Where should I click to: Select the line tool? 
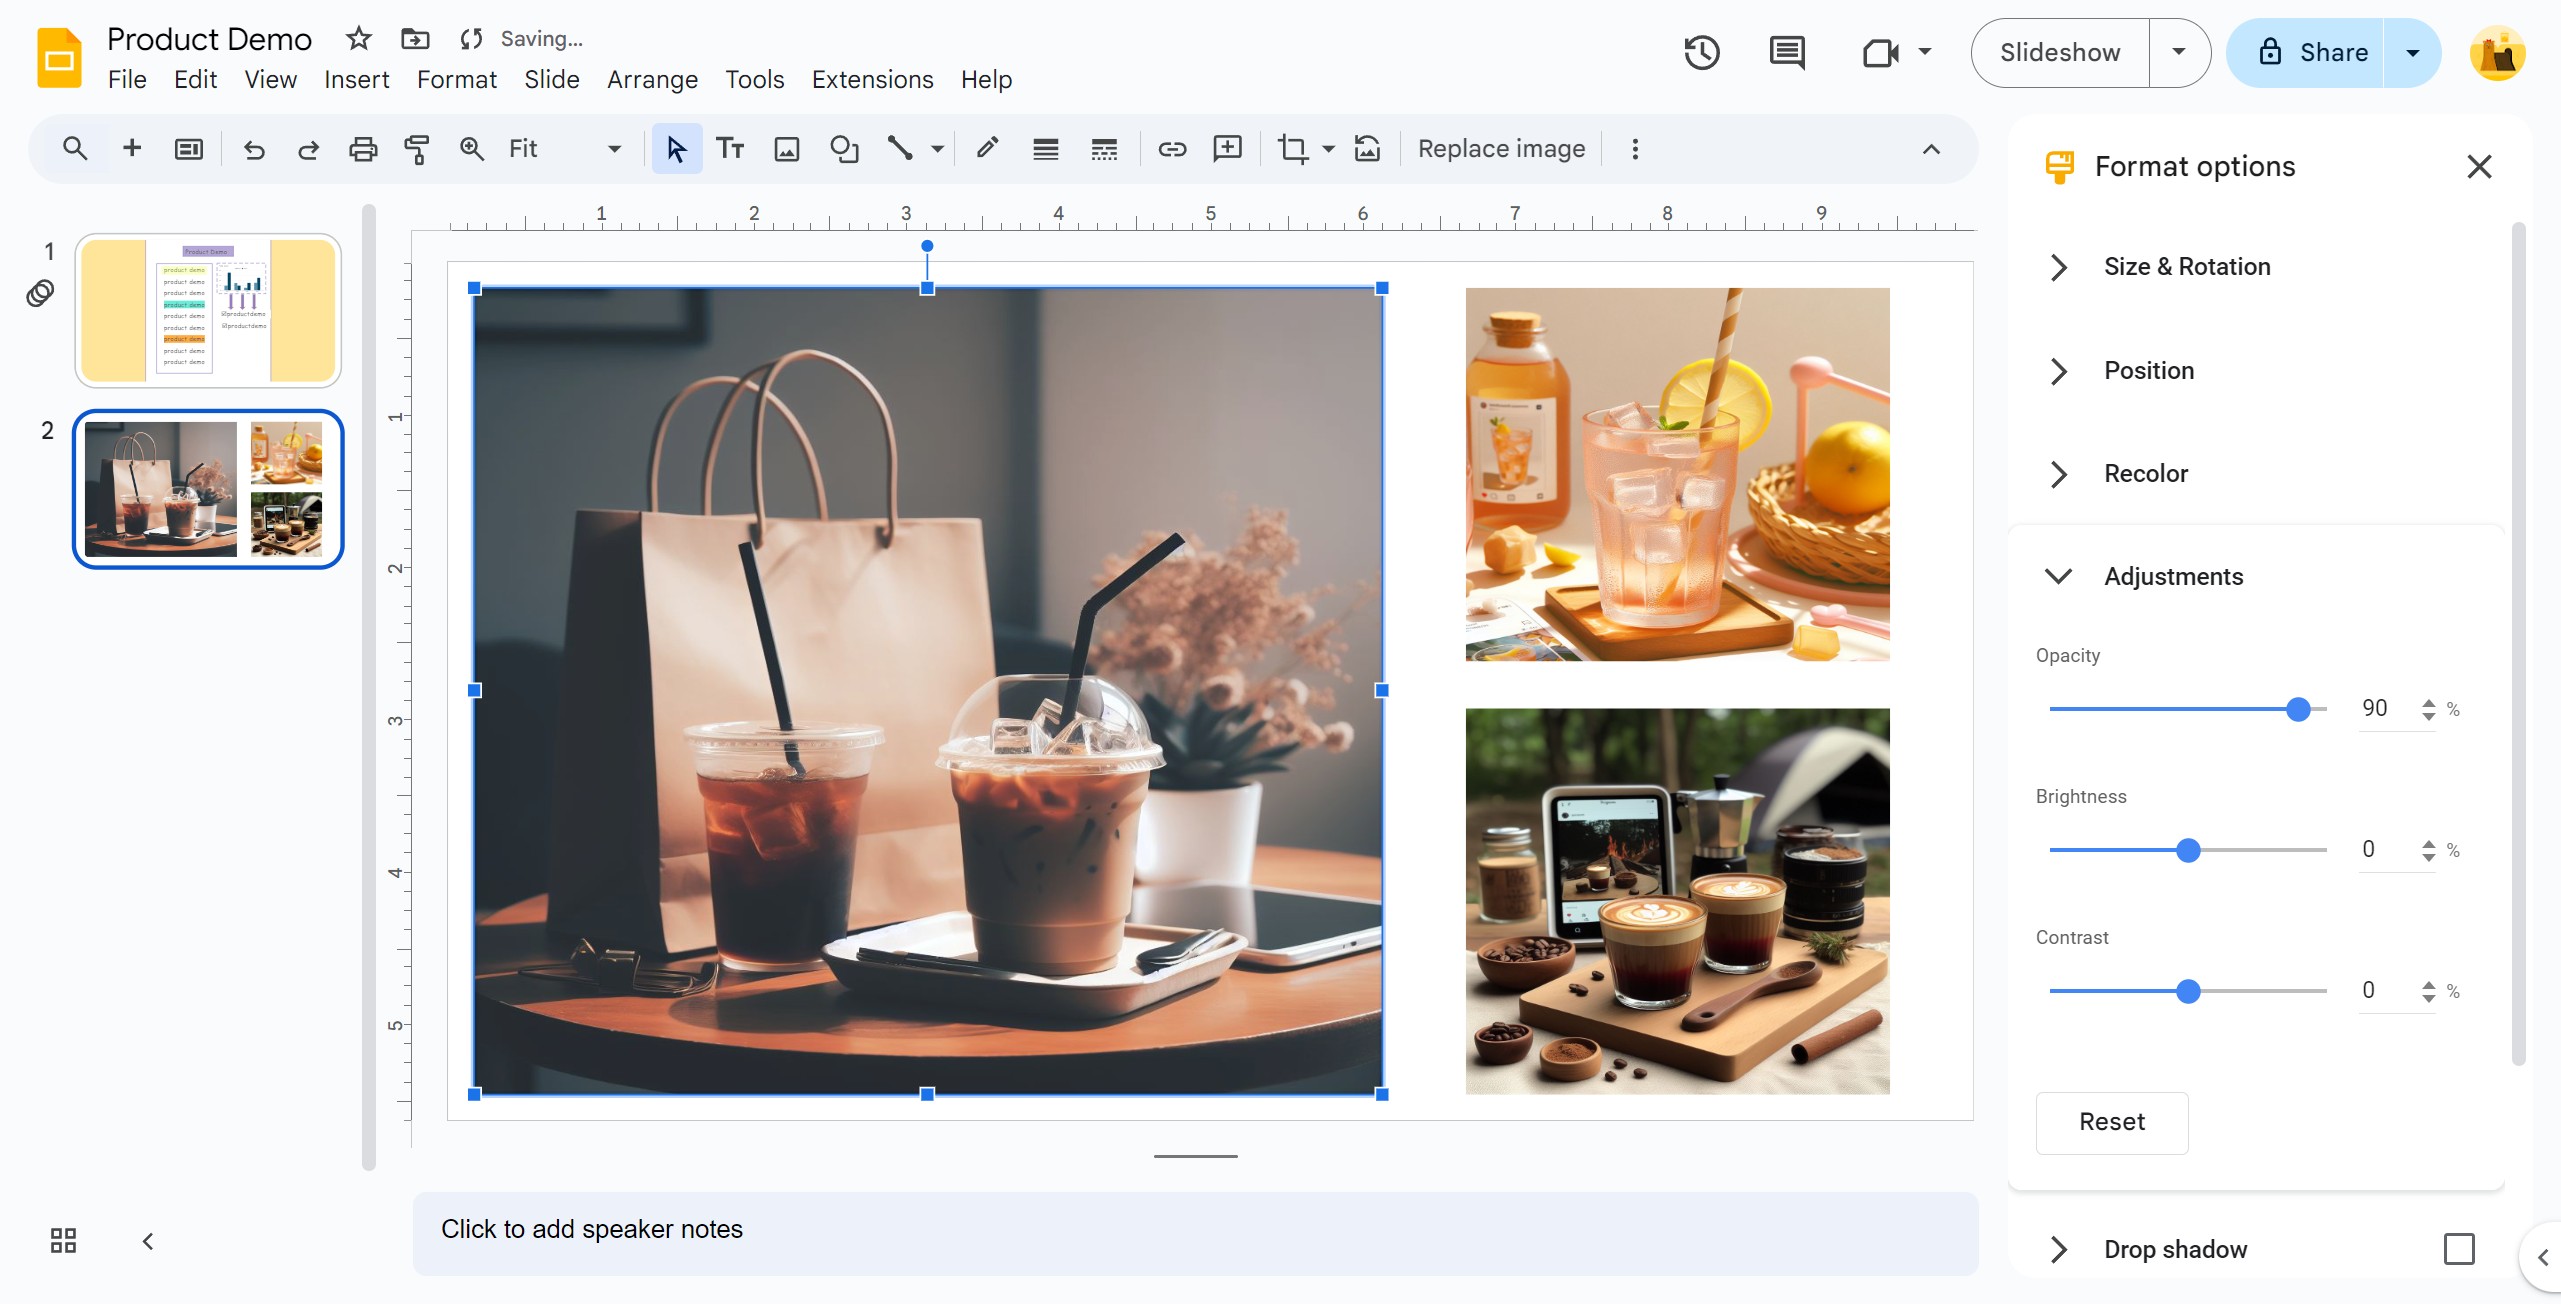pos(900,149)
